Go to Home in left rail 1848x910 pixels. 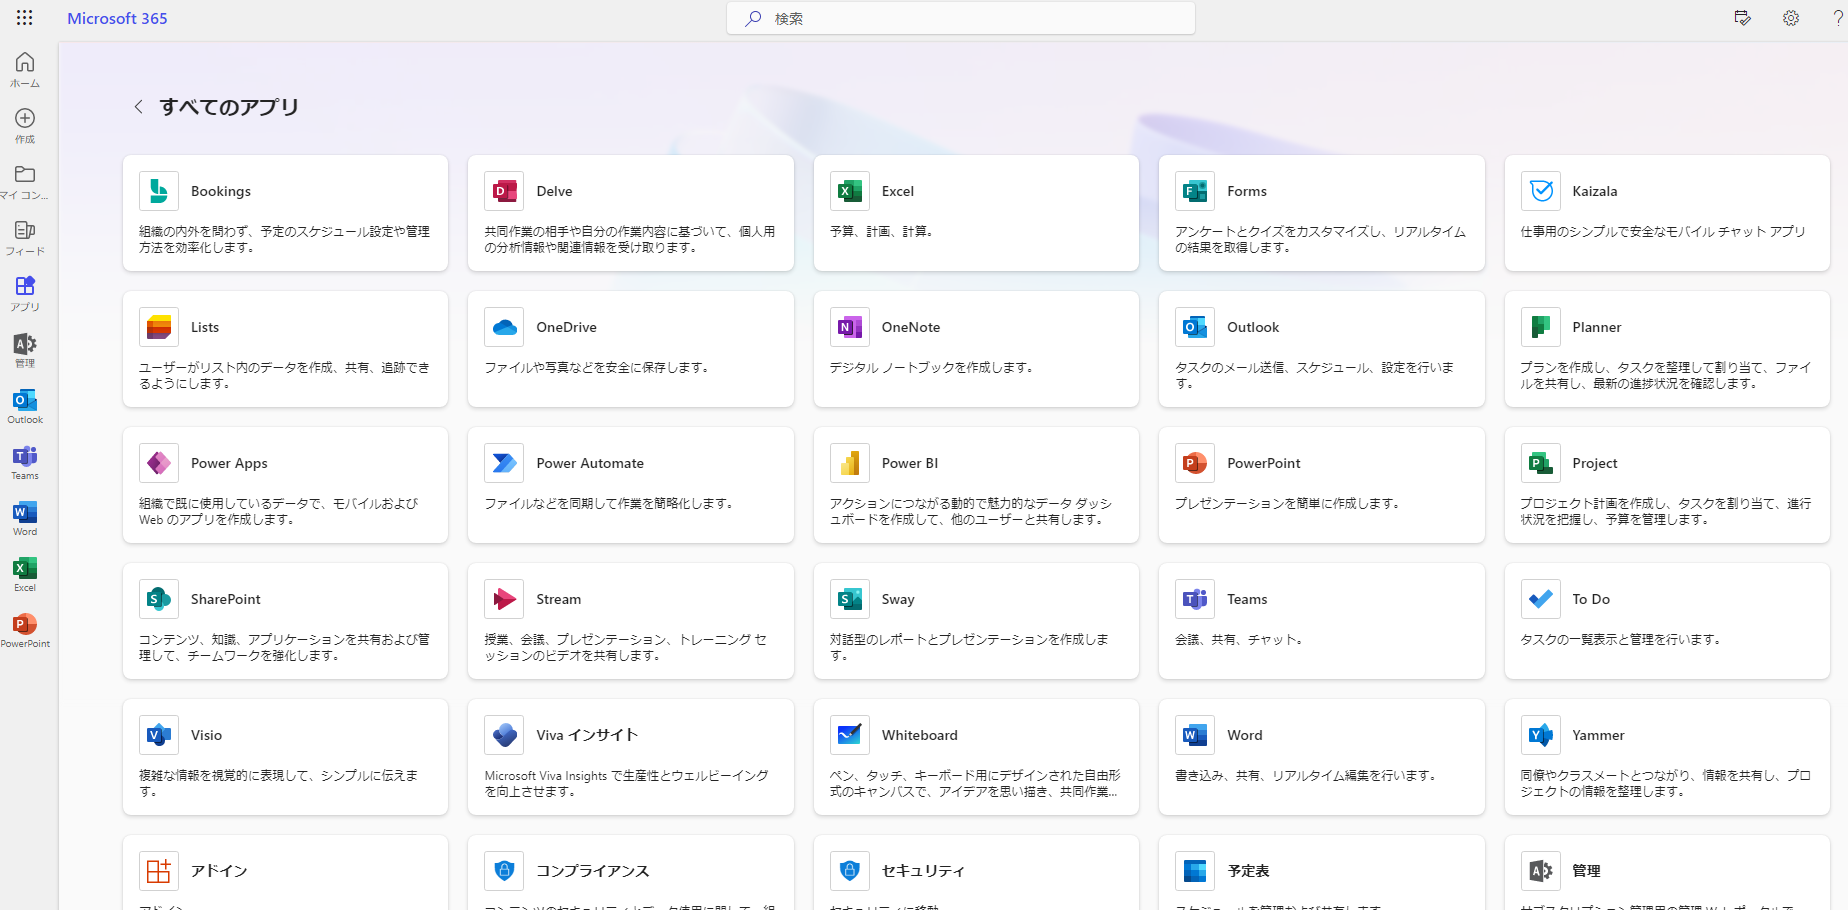click(25, 70)
